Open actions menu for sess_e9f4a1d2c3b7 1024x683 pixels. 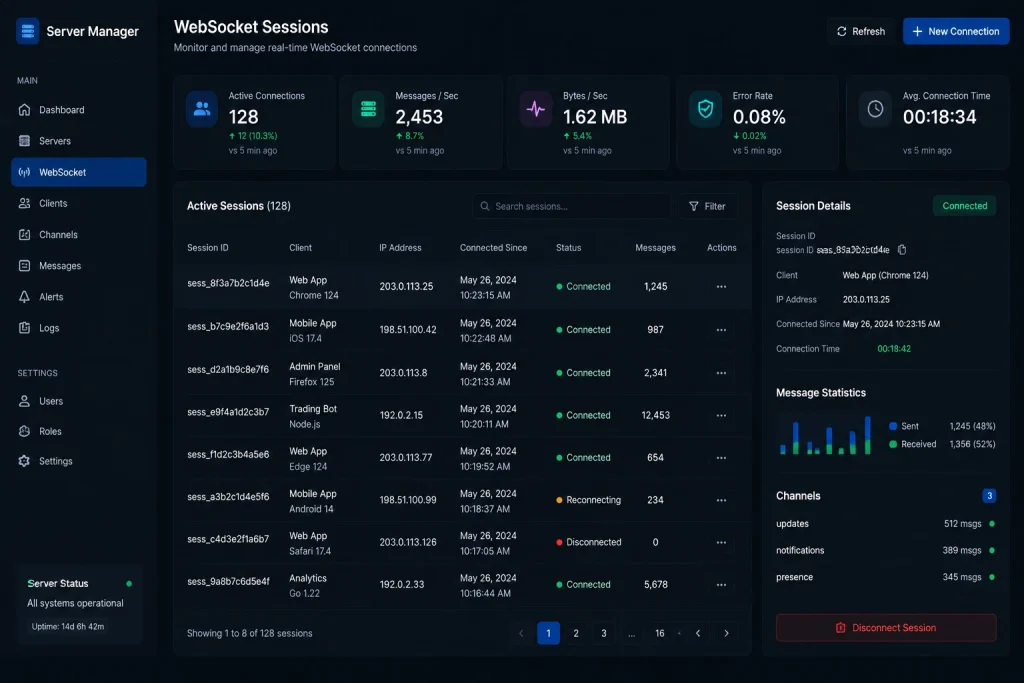(721, 415)
